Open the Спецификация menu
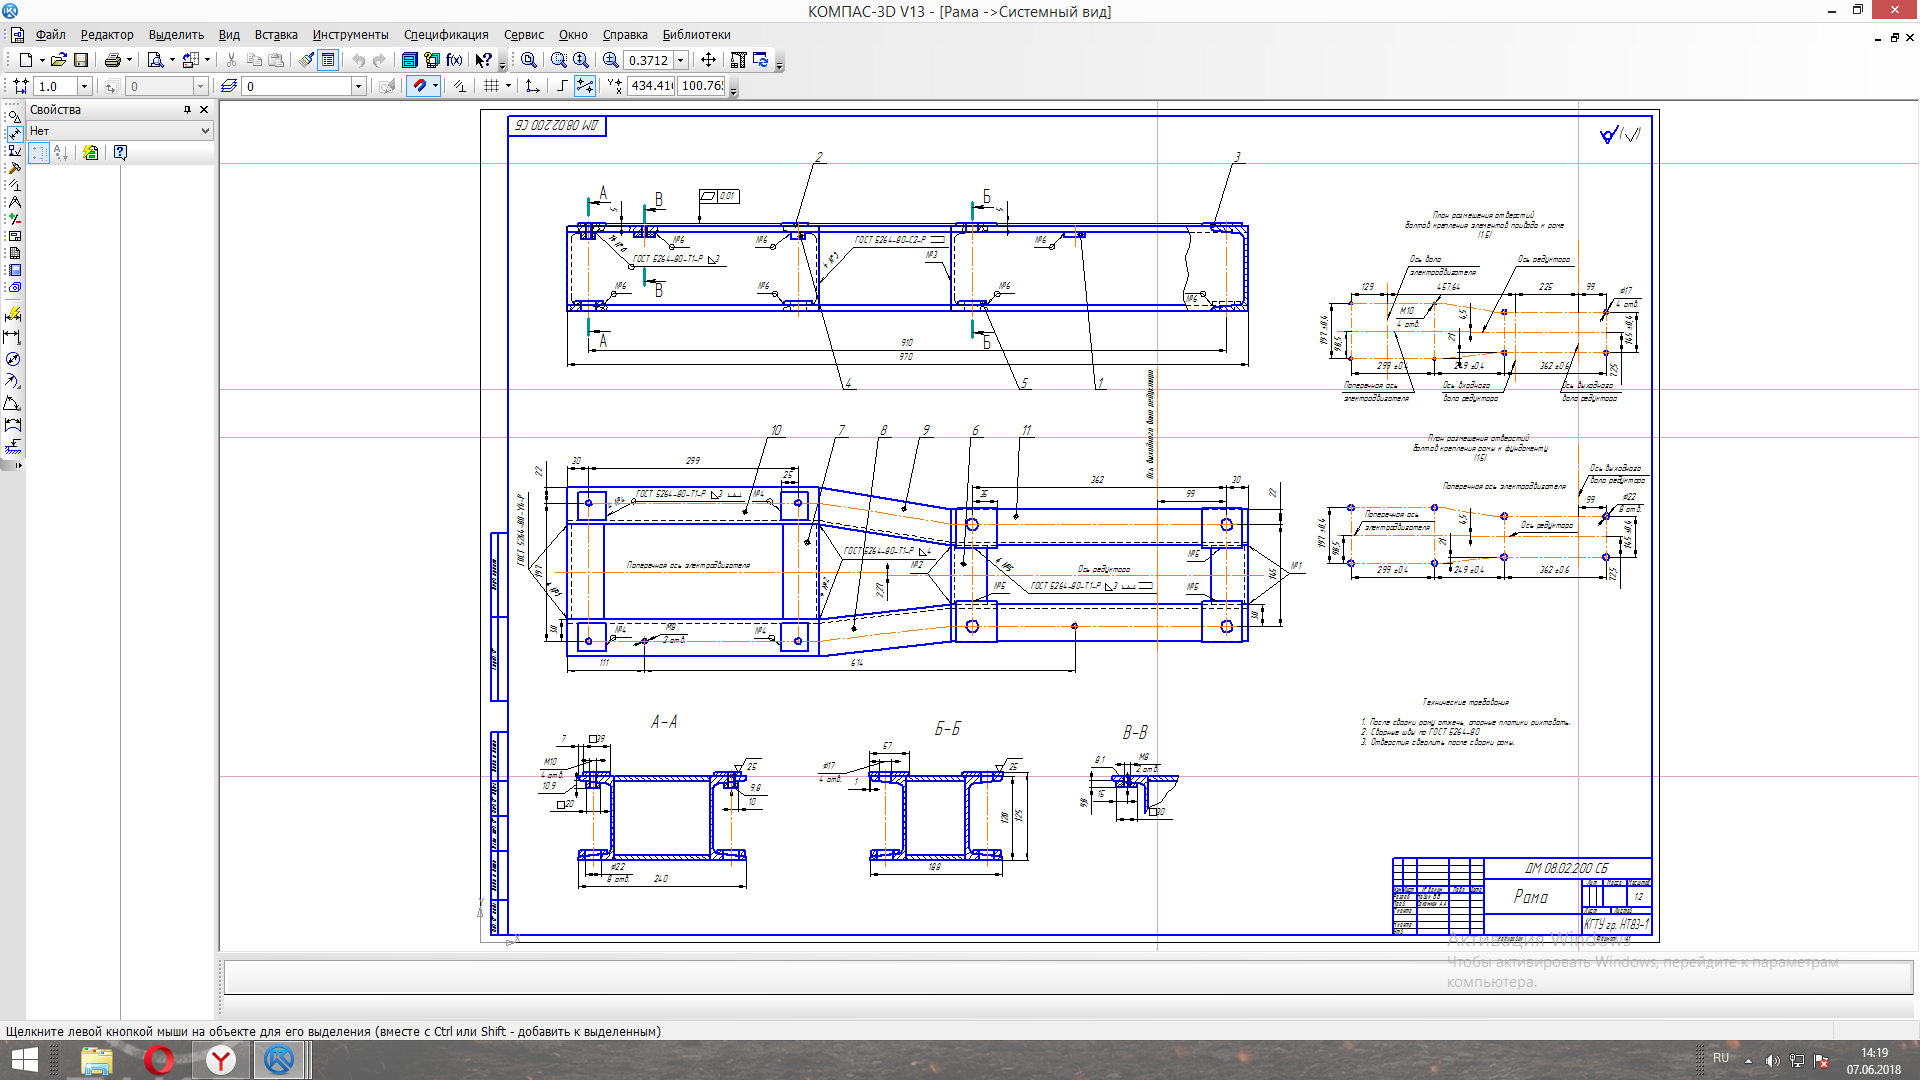This screenshot has height=1080, width=1920. click(x=446, y=34)
